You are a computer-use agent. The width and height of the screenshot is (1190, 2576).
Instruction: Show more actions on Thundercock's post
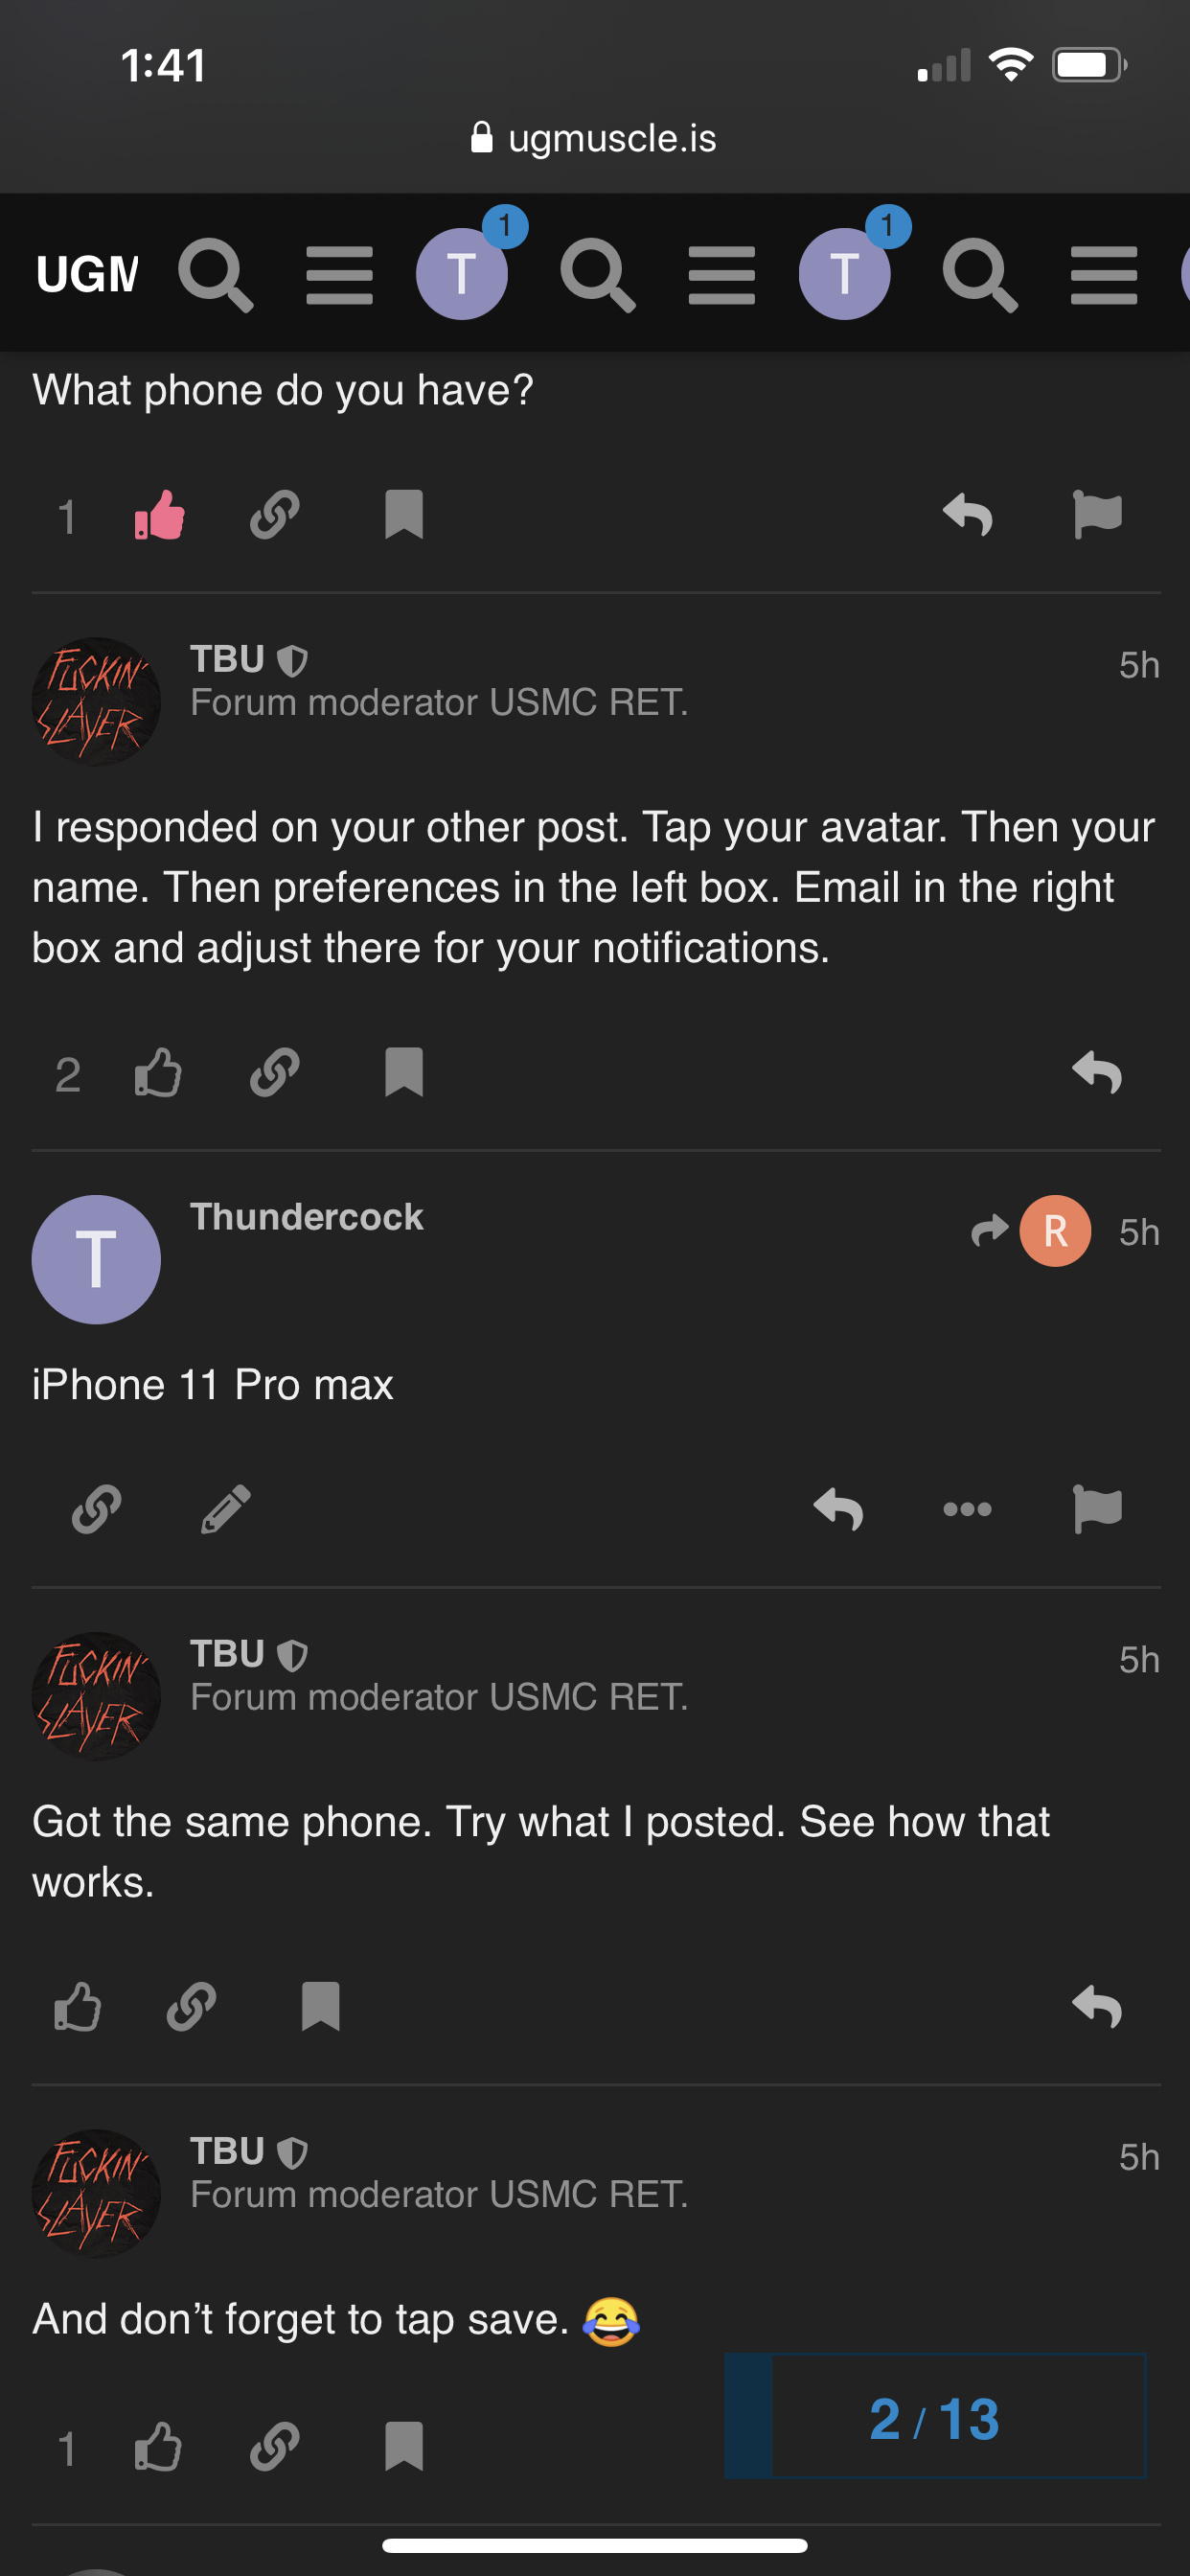point(967,1509)
